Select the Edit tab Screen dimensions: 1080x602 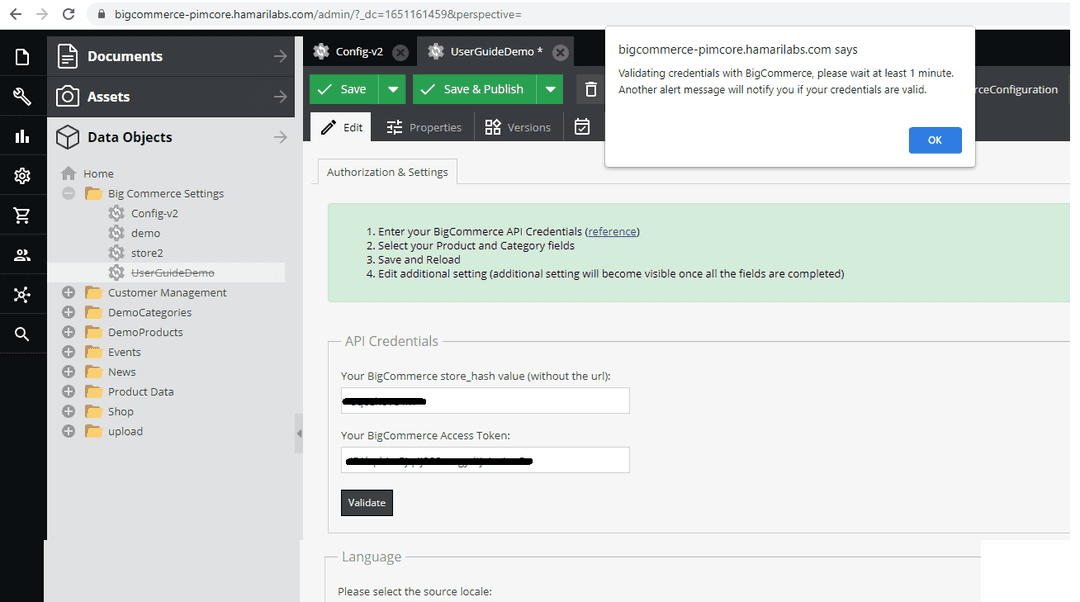point(341,127)
